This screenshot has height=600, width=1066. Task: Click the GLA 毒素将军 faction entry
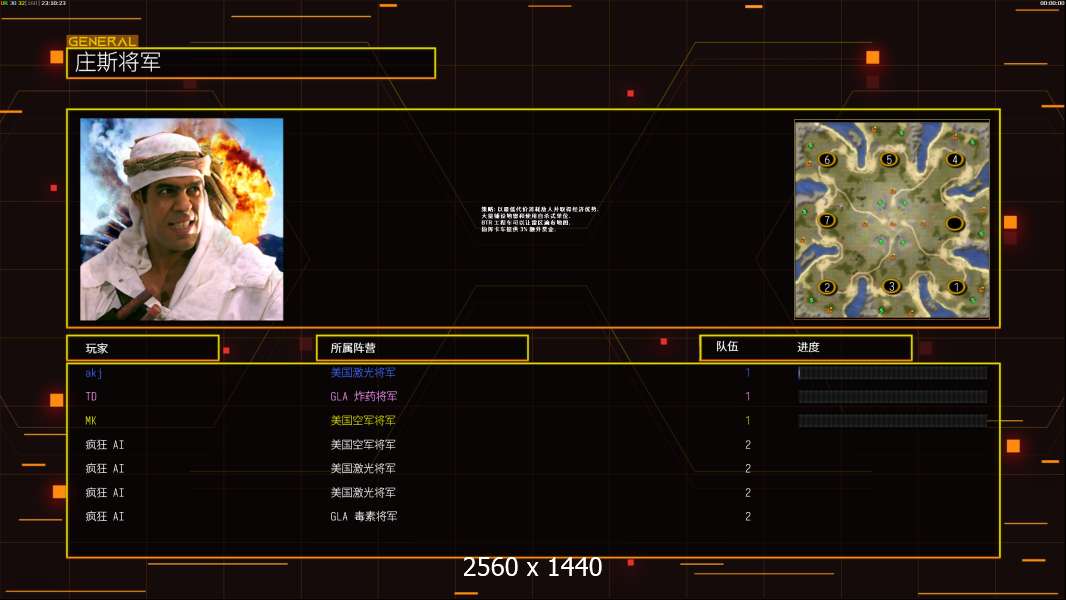(x=364, y=516)
